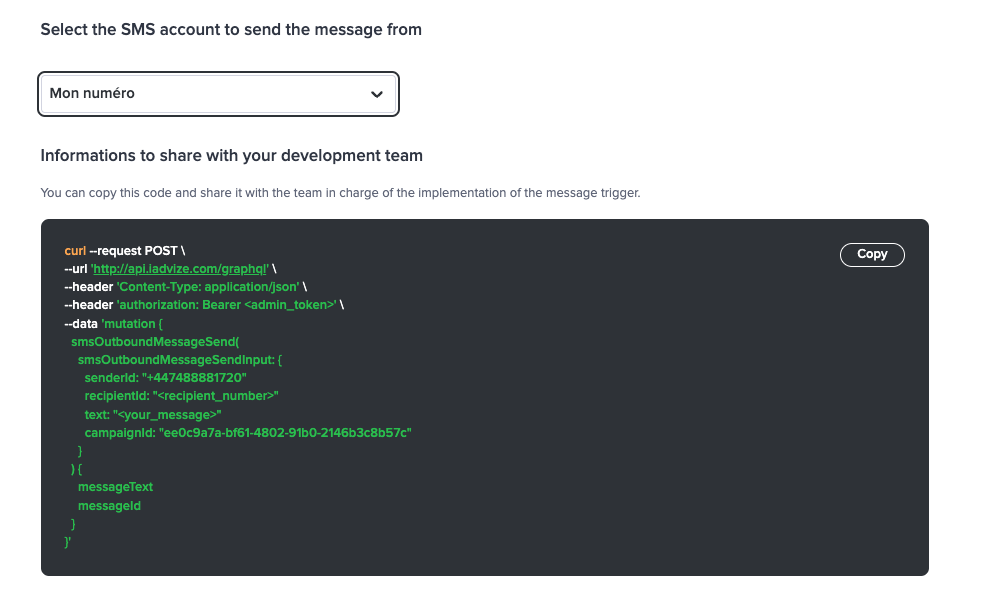990x598 pixels.
Task: Click the recipientId placeholder line
Action: pyautogui.click(x=182, y=396)
